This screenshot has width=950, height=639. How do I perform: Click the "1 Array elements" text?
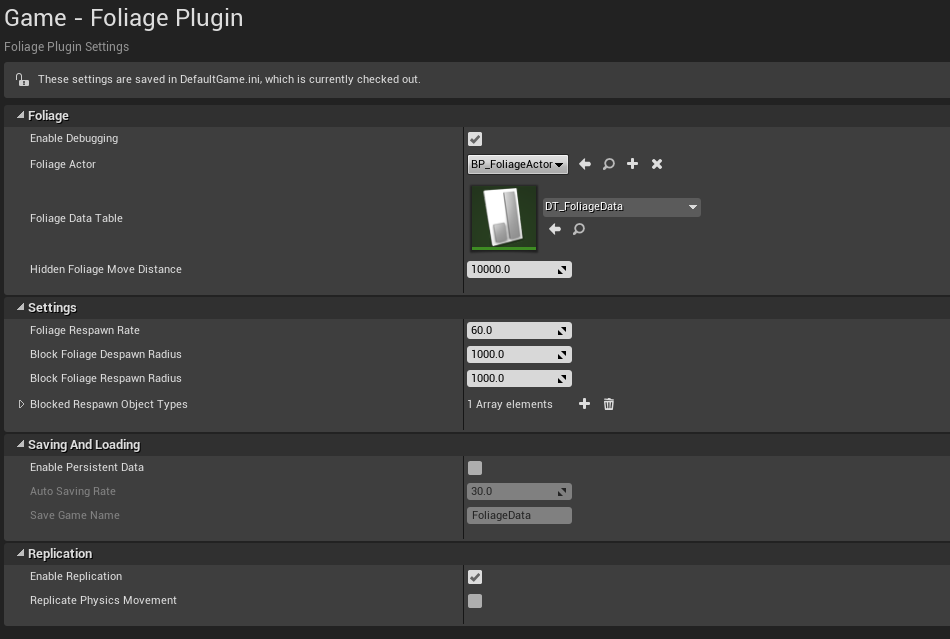point(510,404)
